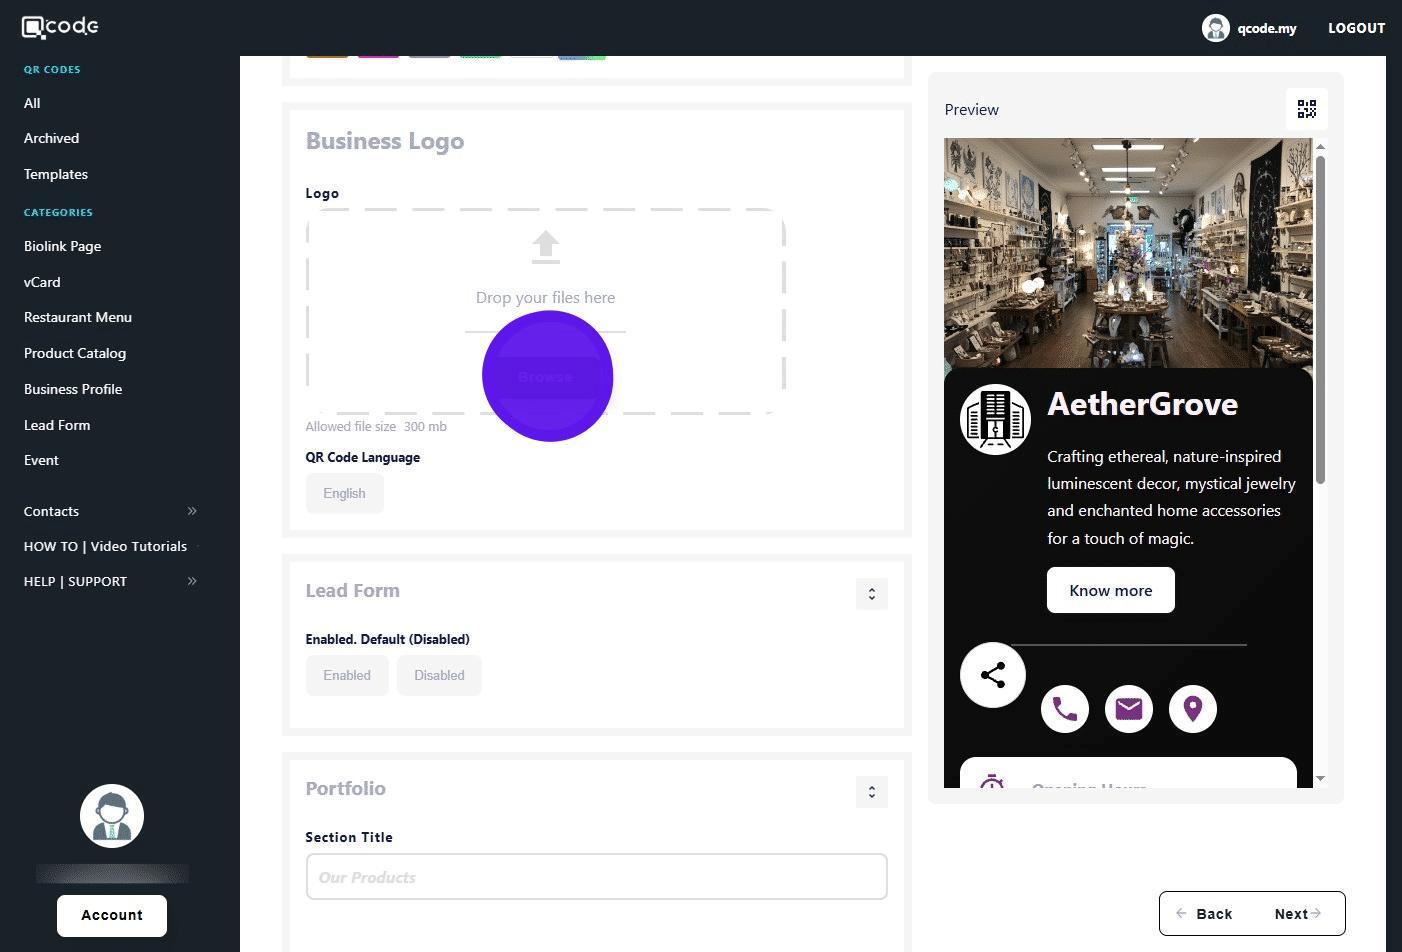Viewport: 1402px width, 952px height.
Task: Click the email envelope icon in preview
Action: point(1128,709)
